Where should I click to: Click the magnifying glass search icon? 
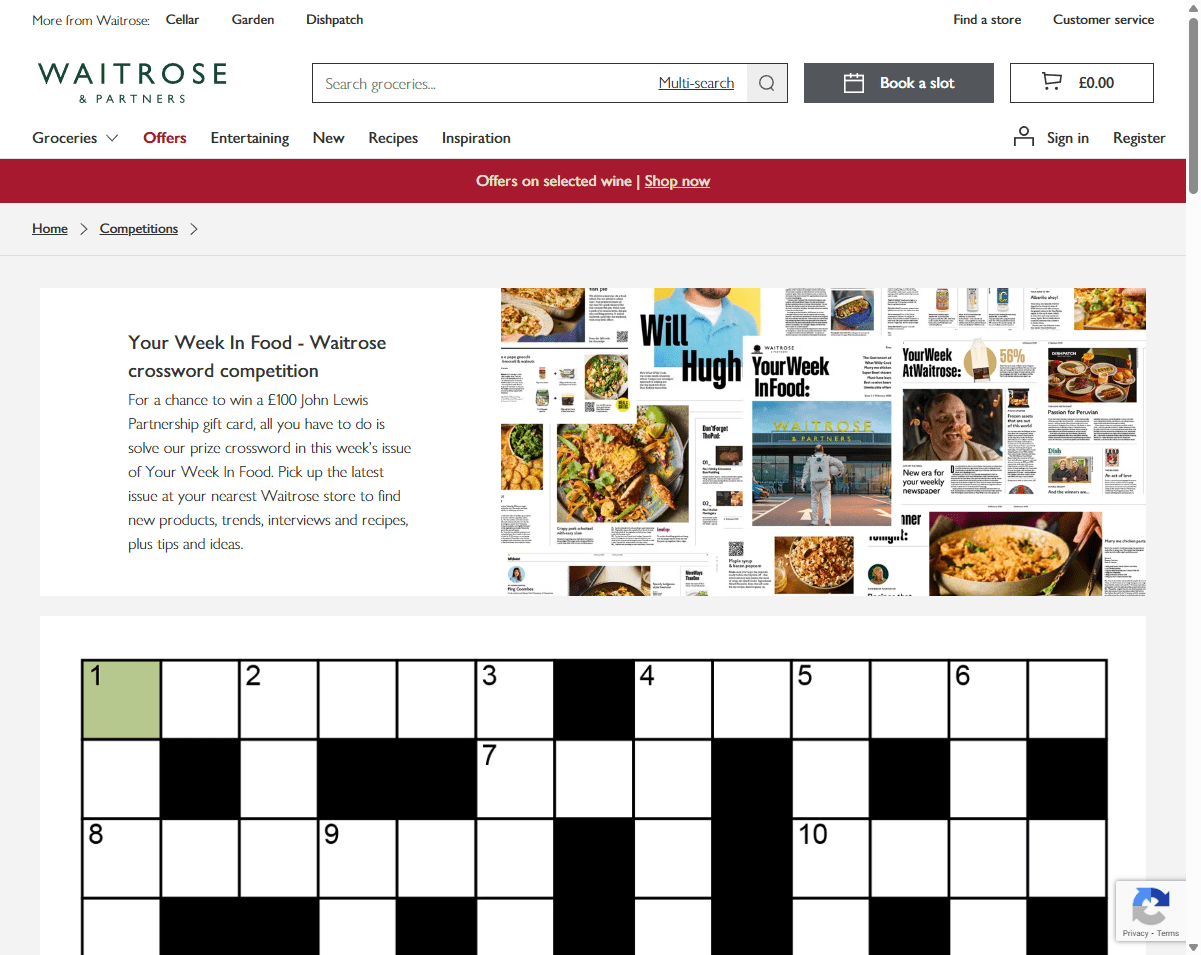click(x=767, y=83)
